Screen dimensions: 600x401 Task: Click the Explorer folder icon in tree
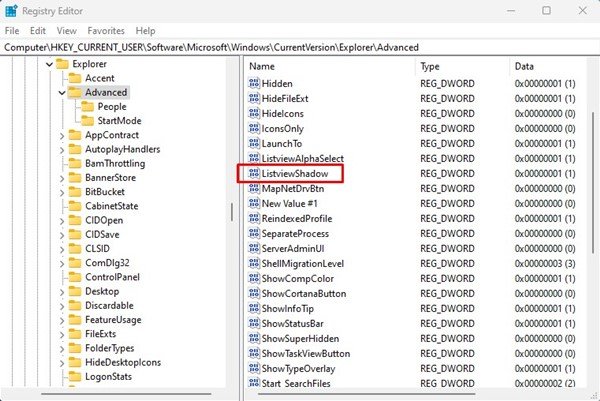[62, 64]
